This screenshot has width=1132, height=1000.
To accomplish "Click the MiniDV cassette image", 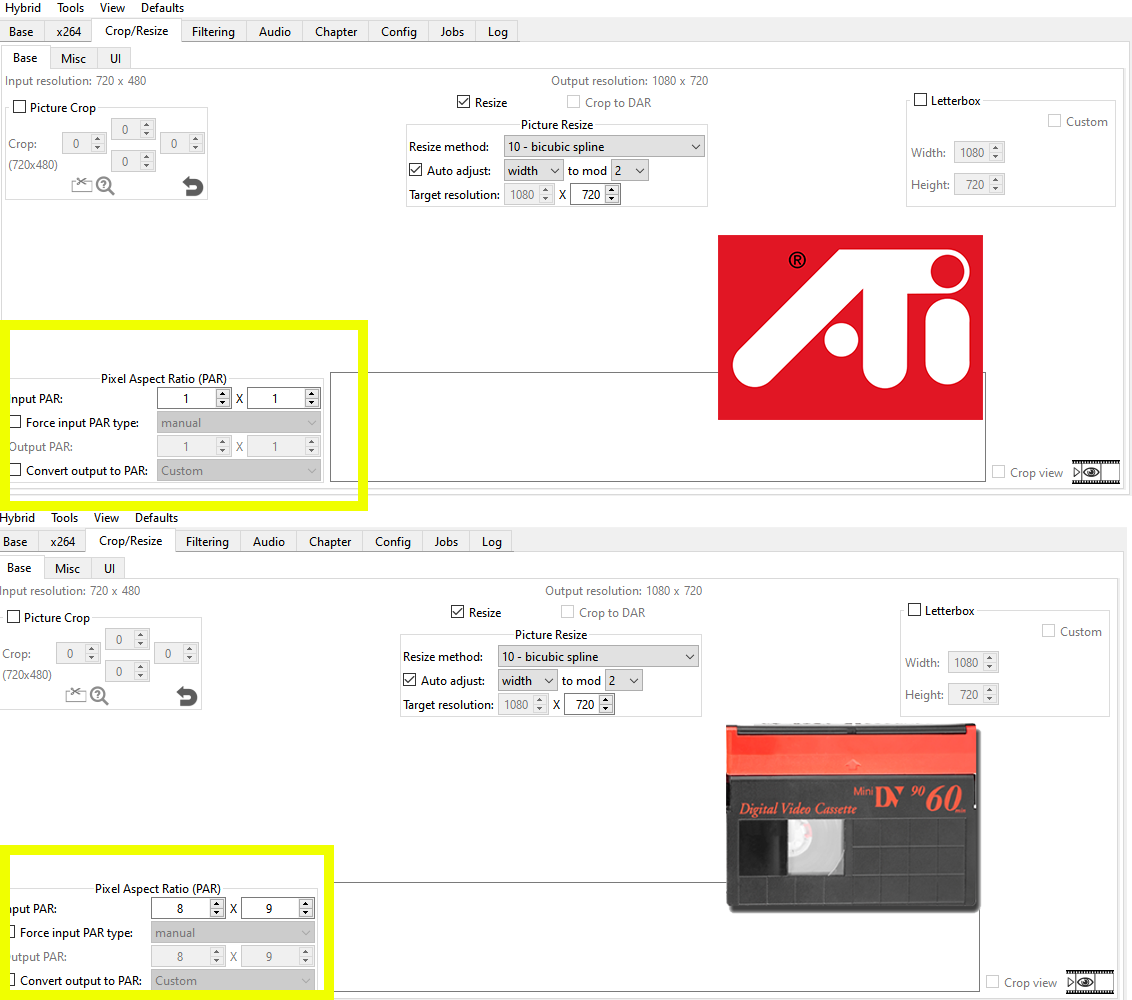I will [852, 817].
